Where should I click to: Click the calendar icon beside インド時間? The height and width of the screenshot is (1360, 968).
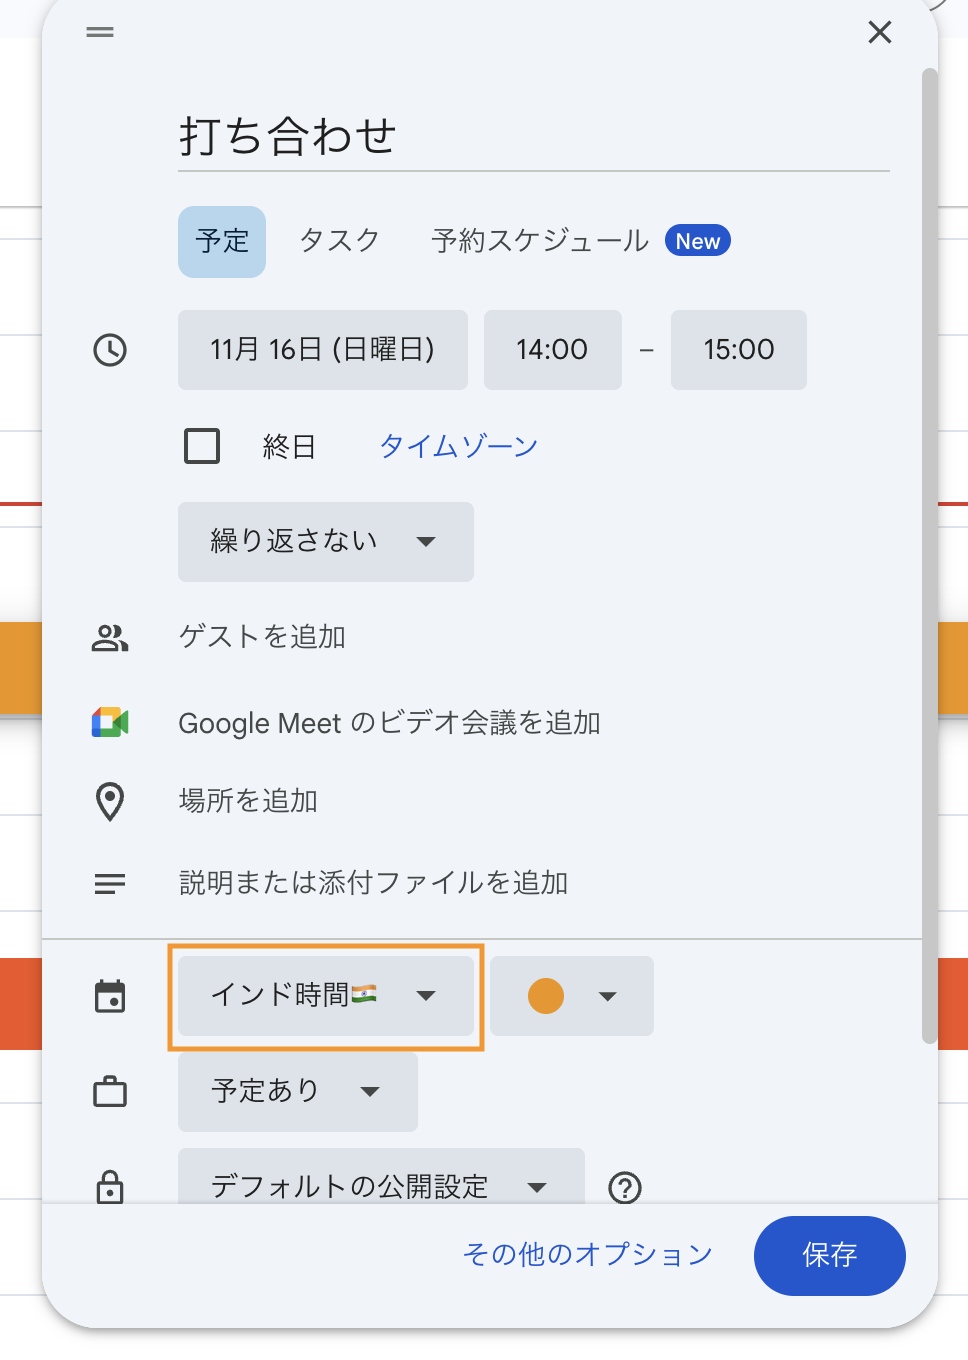110,996
